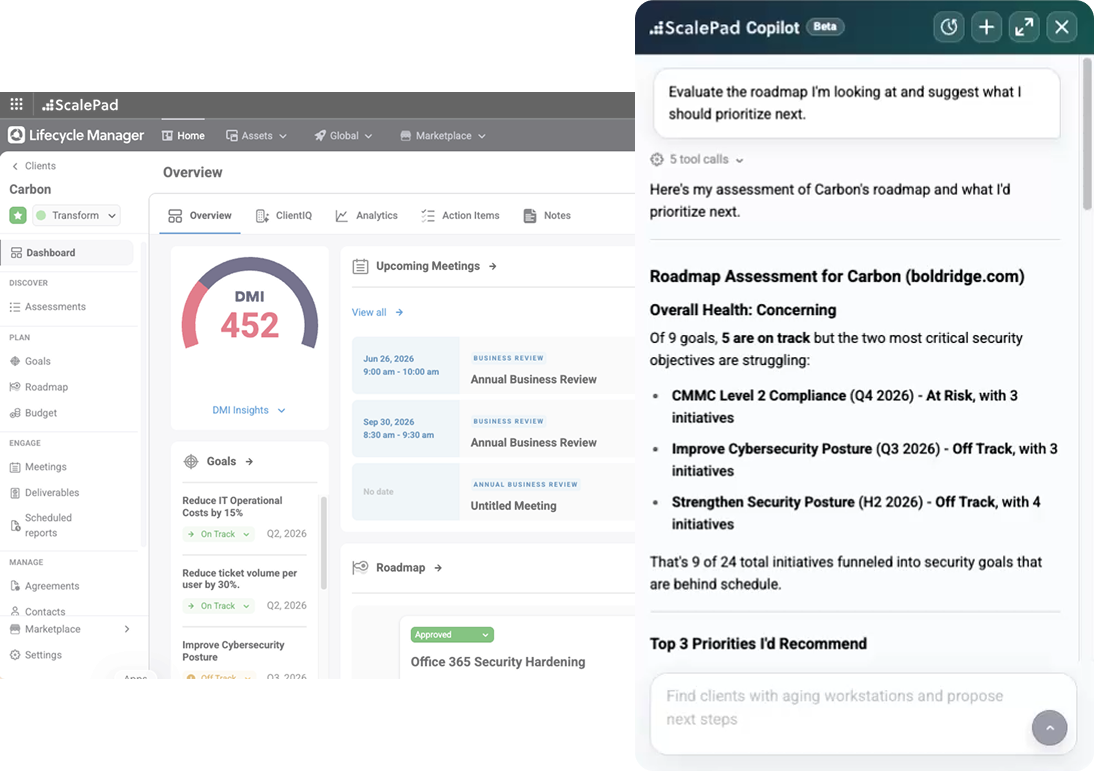Image resolution: width=1094 pixels, height=771 pixels.
Task: Open Scheduled reports in the sidebar
Action: [41, 525]
